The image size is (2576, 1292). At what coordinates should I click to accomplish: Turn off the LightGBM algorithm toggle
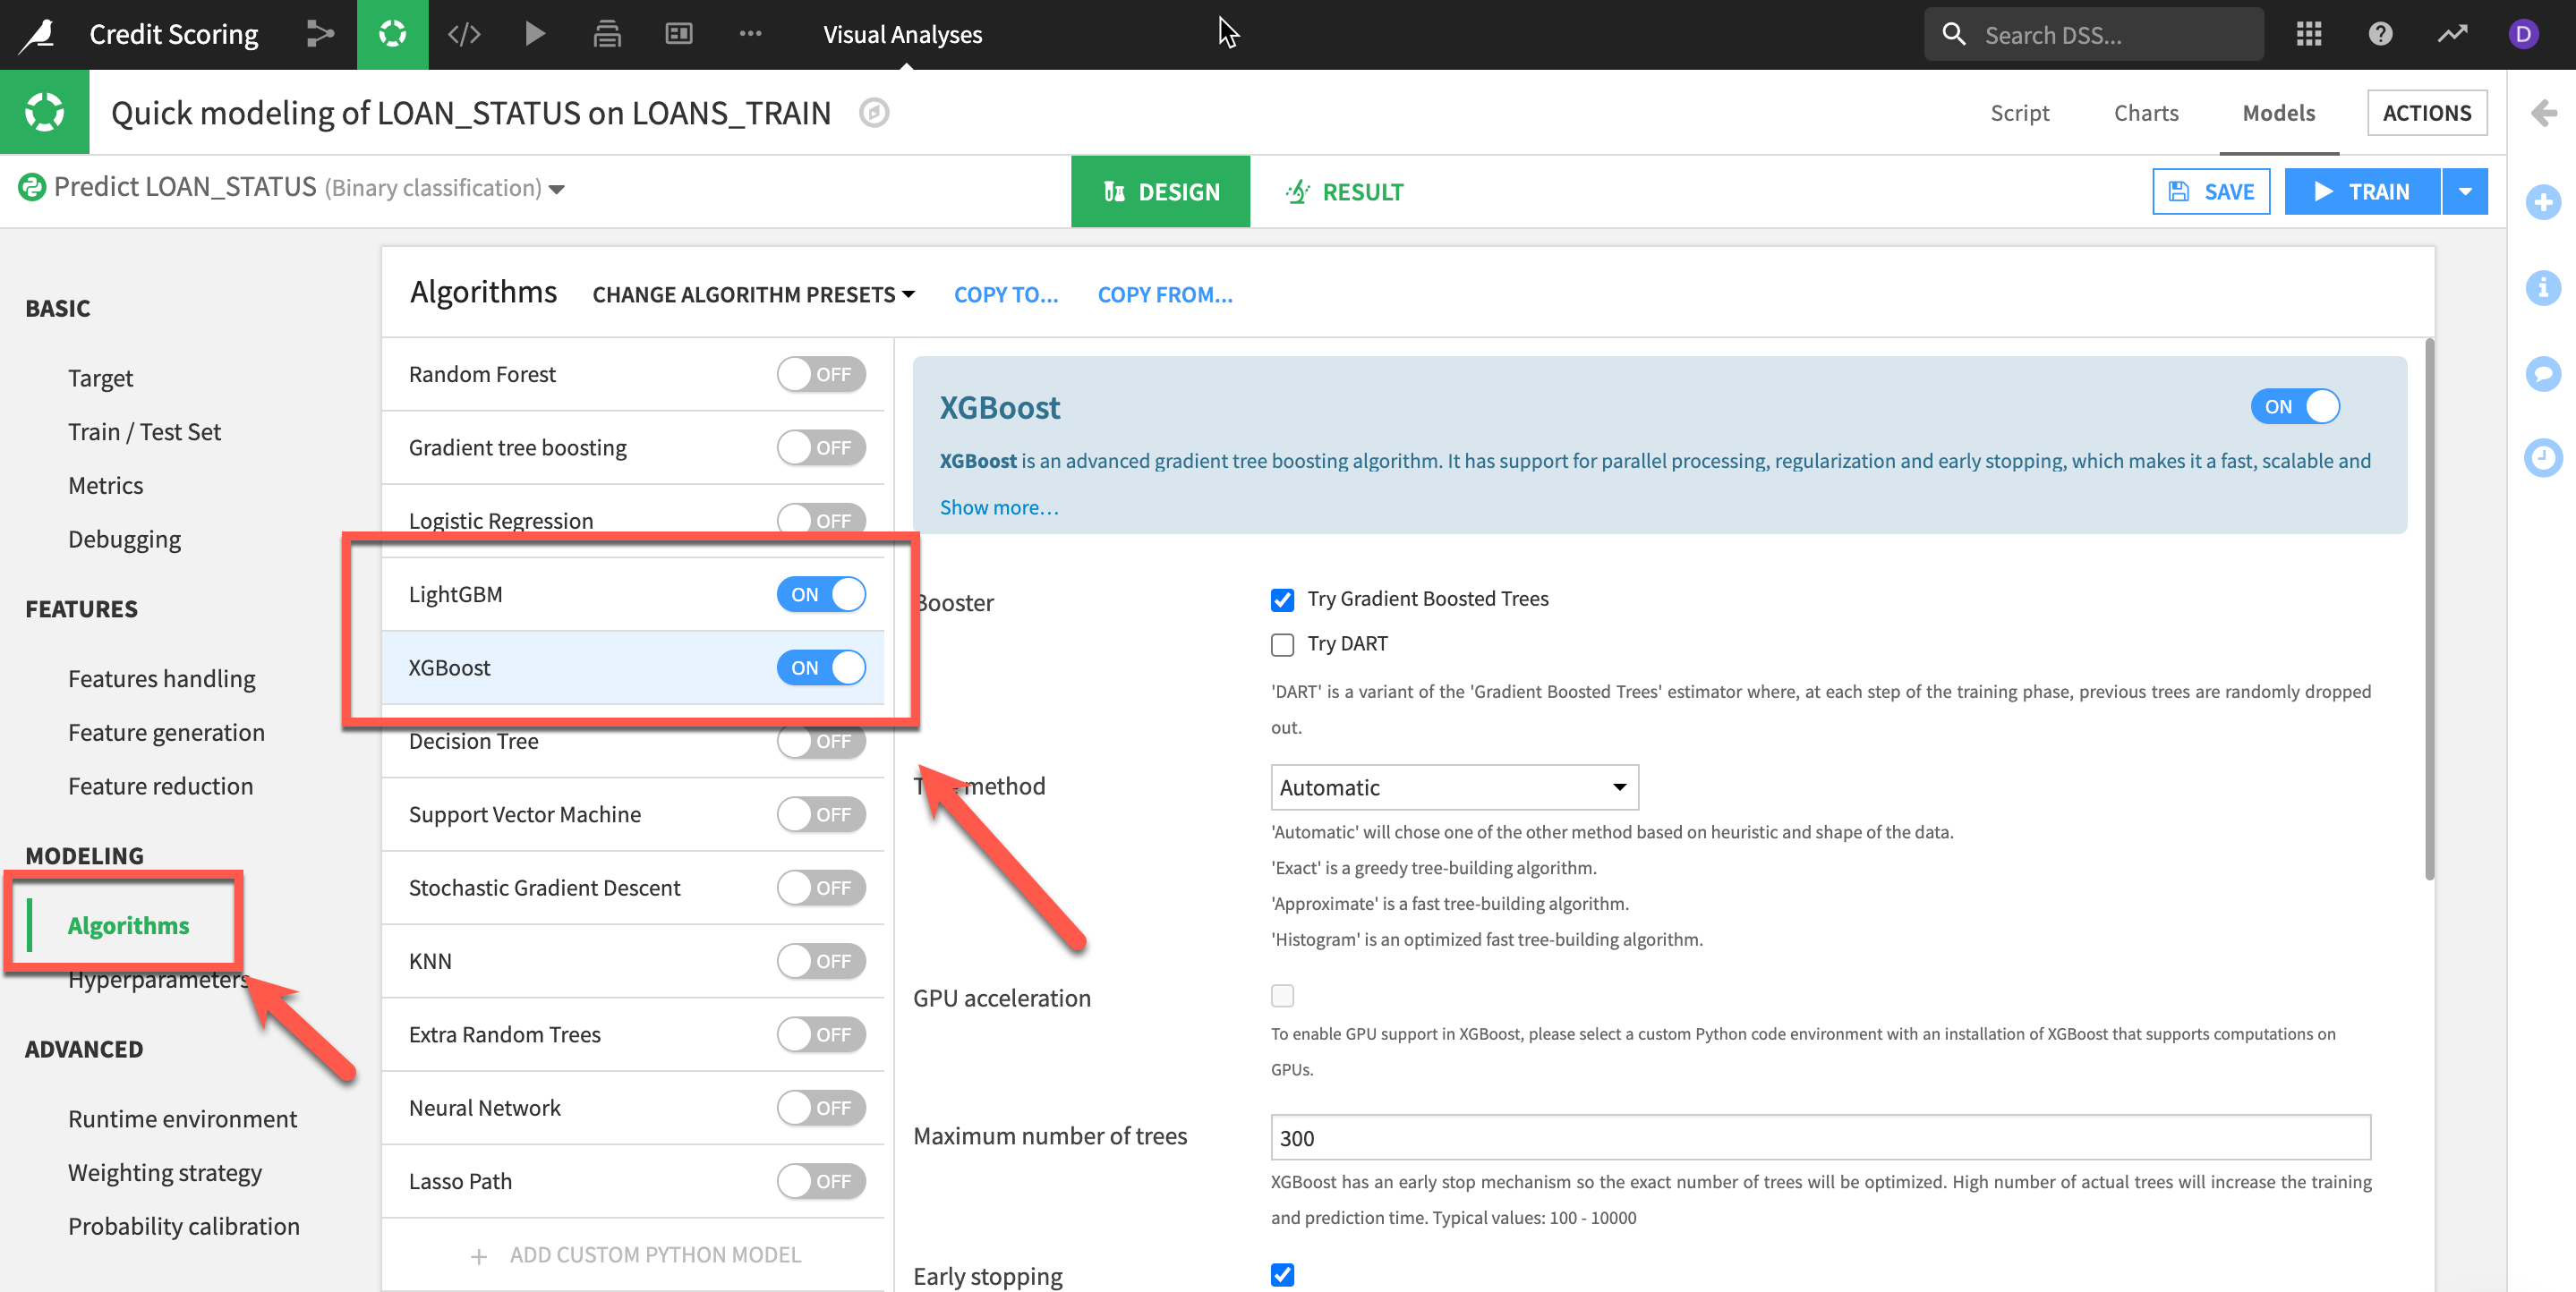pyautogui.click(x=820, y=594)
